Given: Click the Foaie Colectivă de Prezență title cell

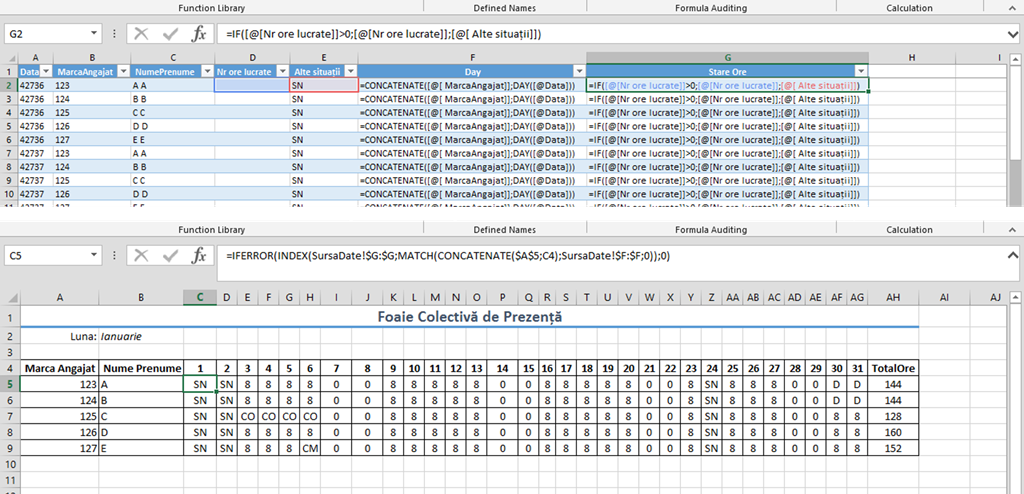Looking at the screenshot, I should click(469, 317).
